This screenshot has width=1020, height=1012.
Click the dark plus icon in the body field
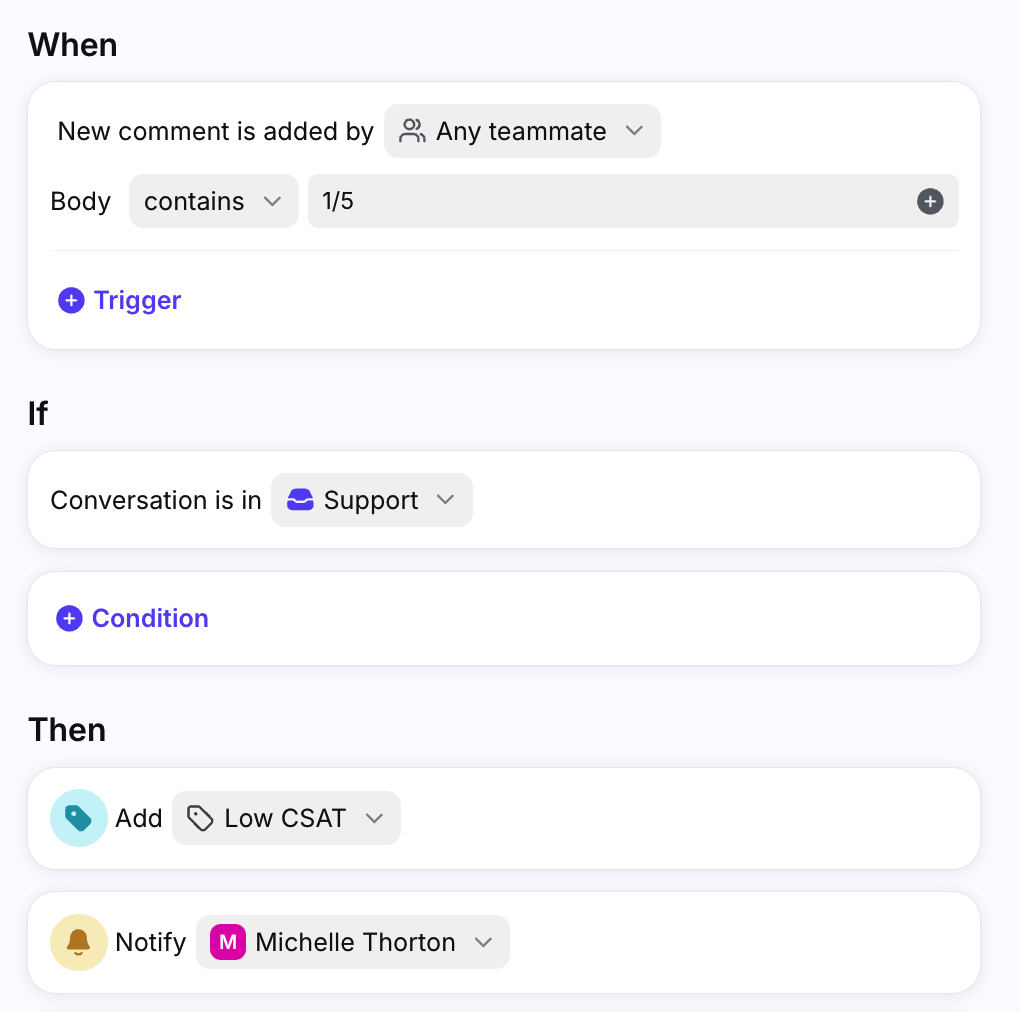(930, 202)
